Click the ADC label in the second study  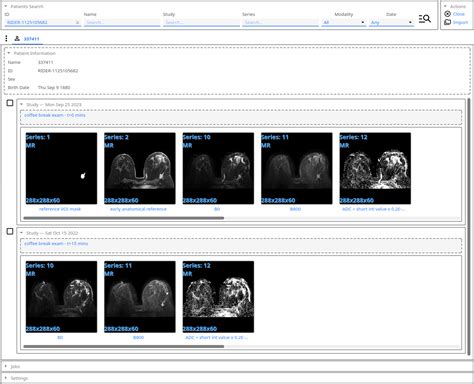click(x=217, y=337)
